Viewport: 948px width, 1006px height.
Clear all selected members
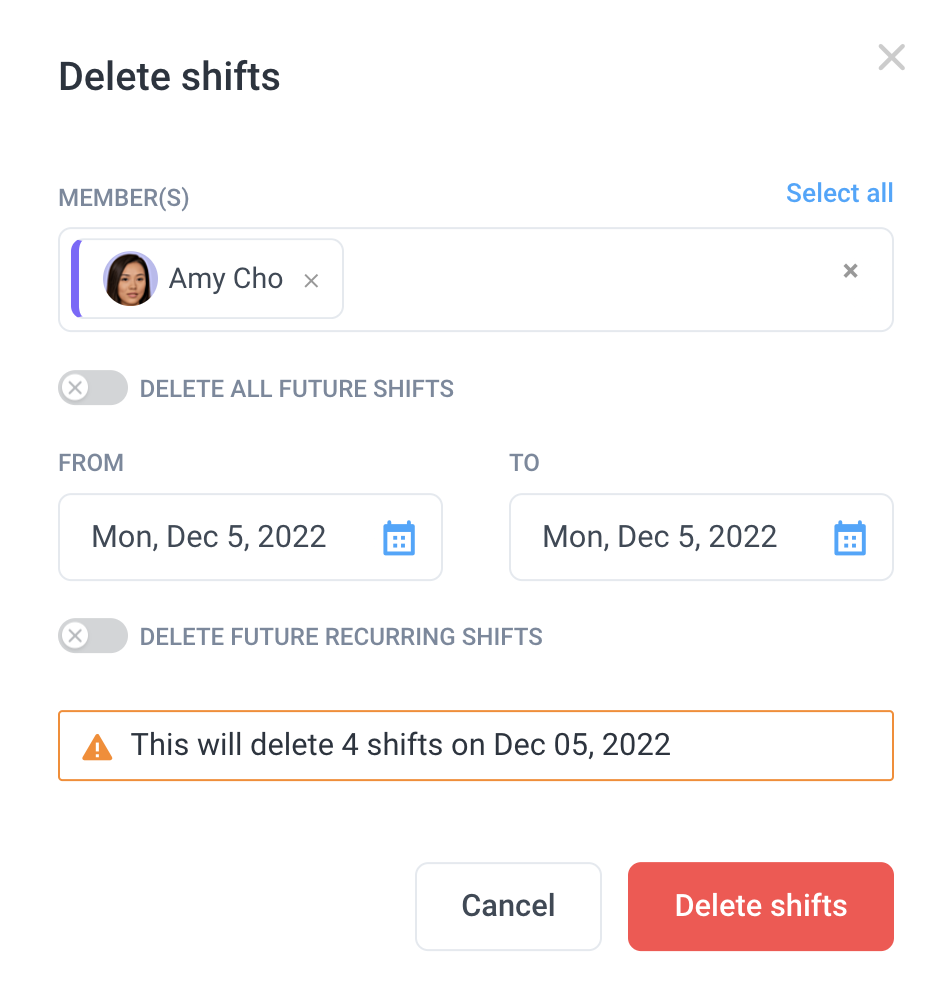point(850,271)
